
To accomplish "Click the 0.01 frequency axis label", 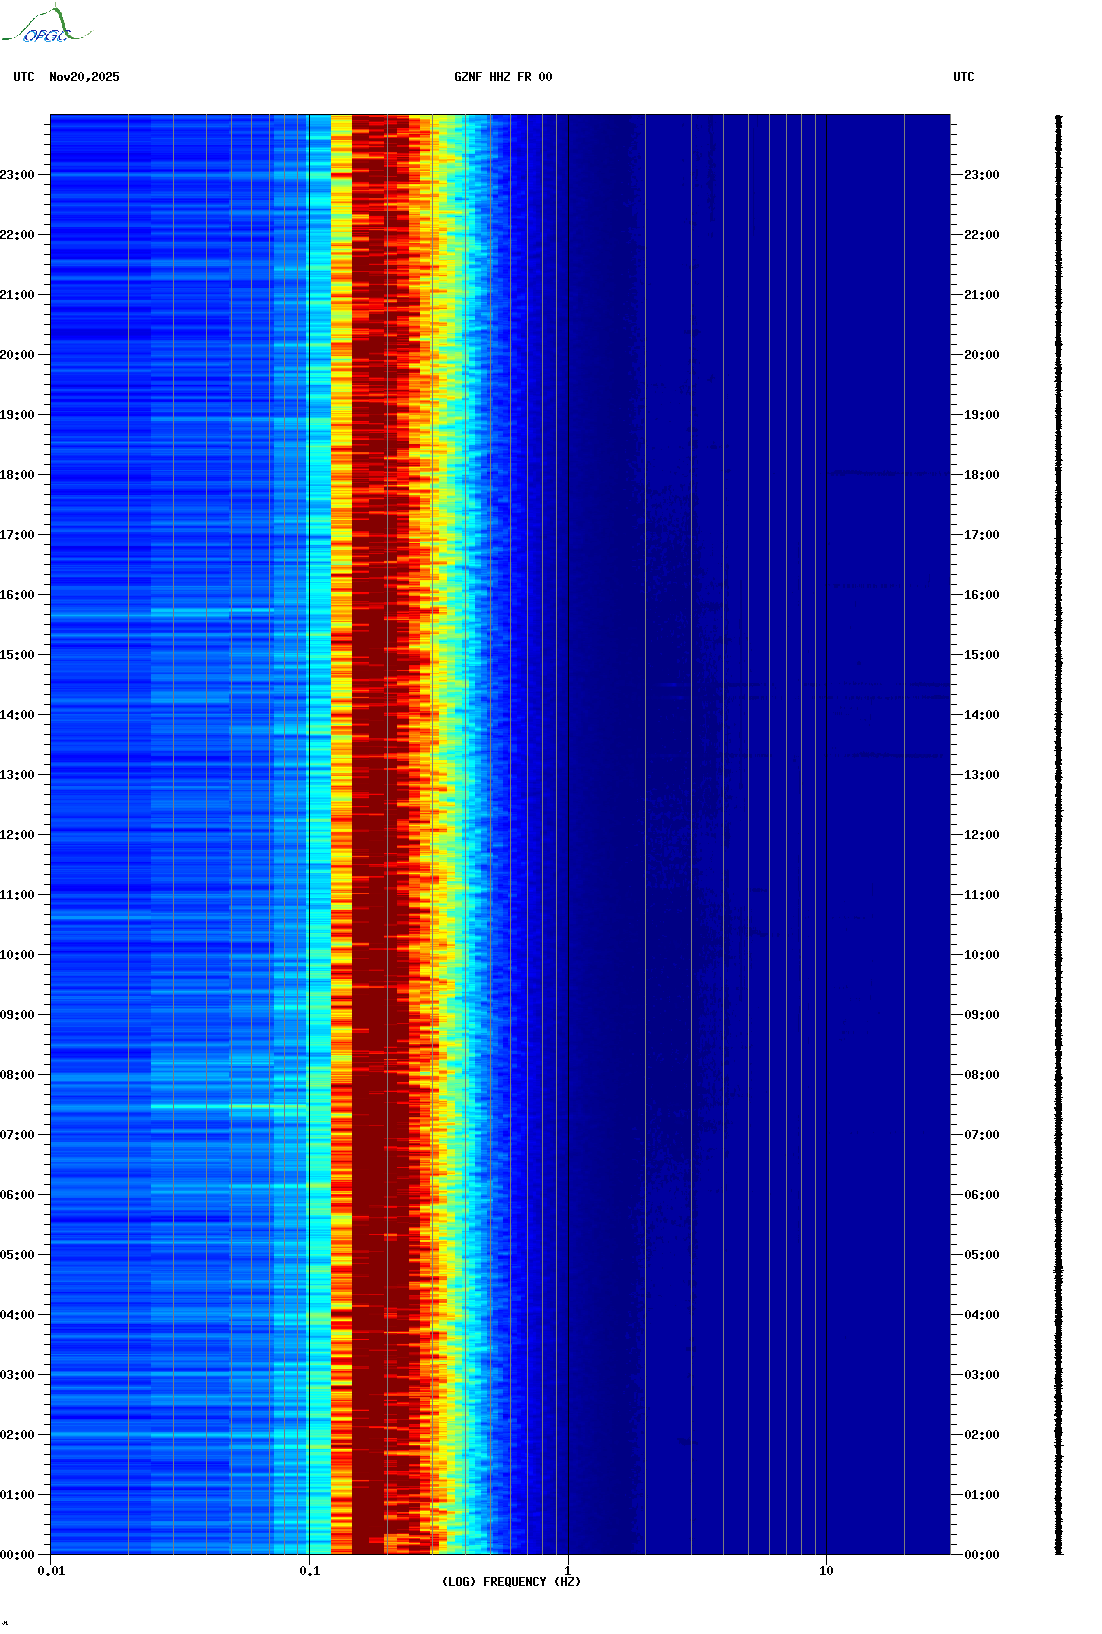I will click(51, 1571).
